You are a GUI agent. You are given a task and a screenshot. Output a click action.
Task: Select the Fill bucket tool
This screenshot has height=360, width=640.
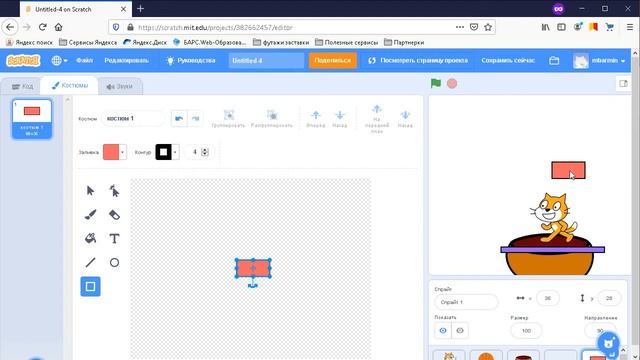coord(90,238)
